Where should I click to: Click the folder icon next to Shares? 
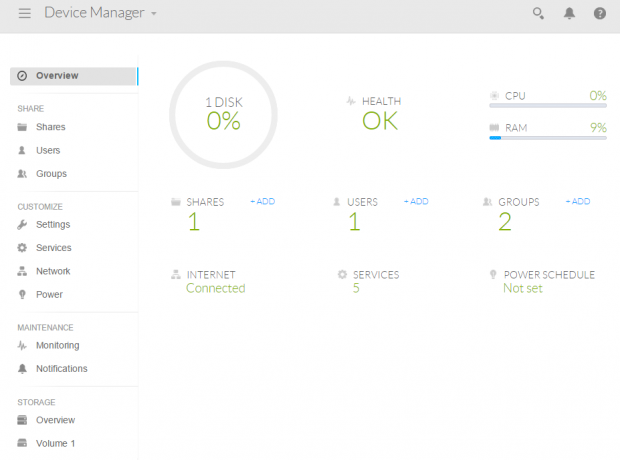click(22, 127)
